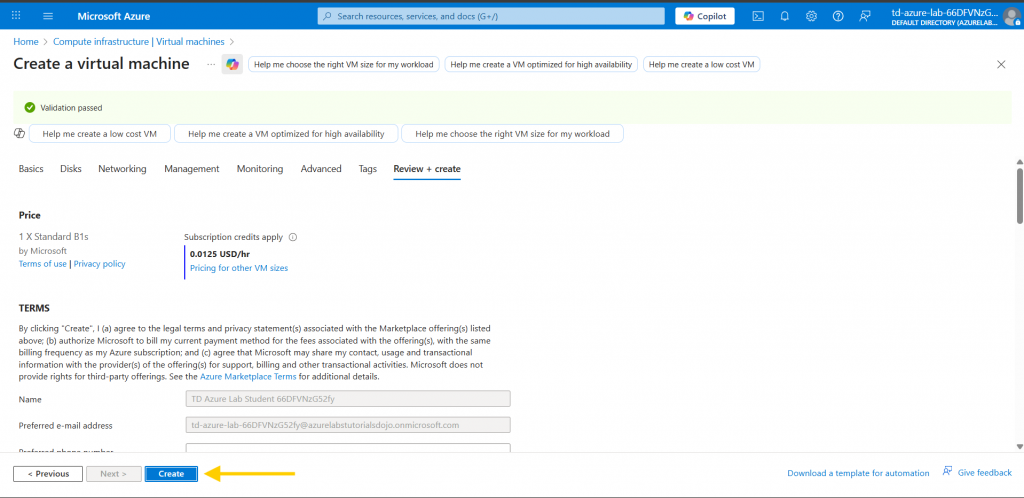Click the feedback icon in header

(865, 16)
